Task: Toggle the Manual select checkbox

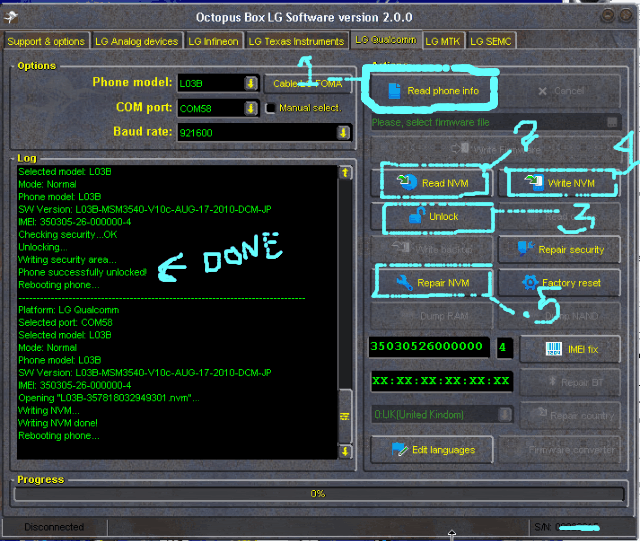Action: [270, 108]
